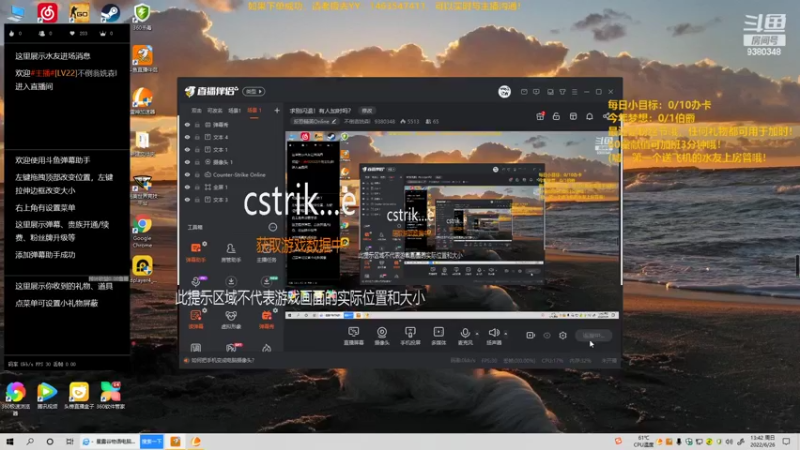Viewport: 800px width, 450px height.
Task: Open the second scene tab
Action: (x=215, y=111)
